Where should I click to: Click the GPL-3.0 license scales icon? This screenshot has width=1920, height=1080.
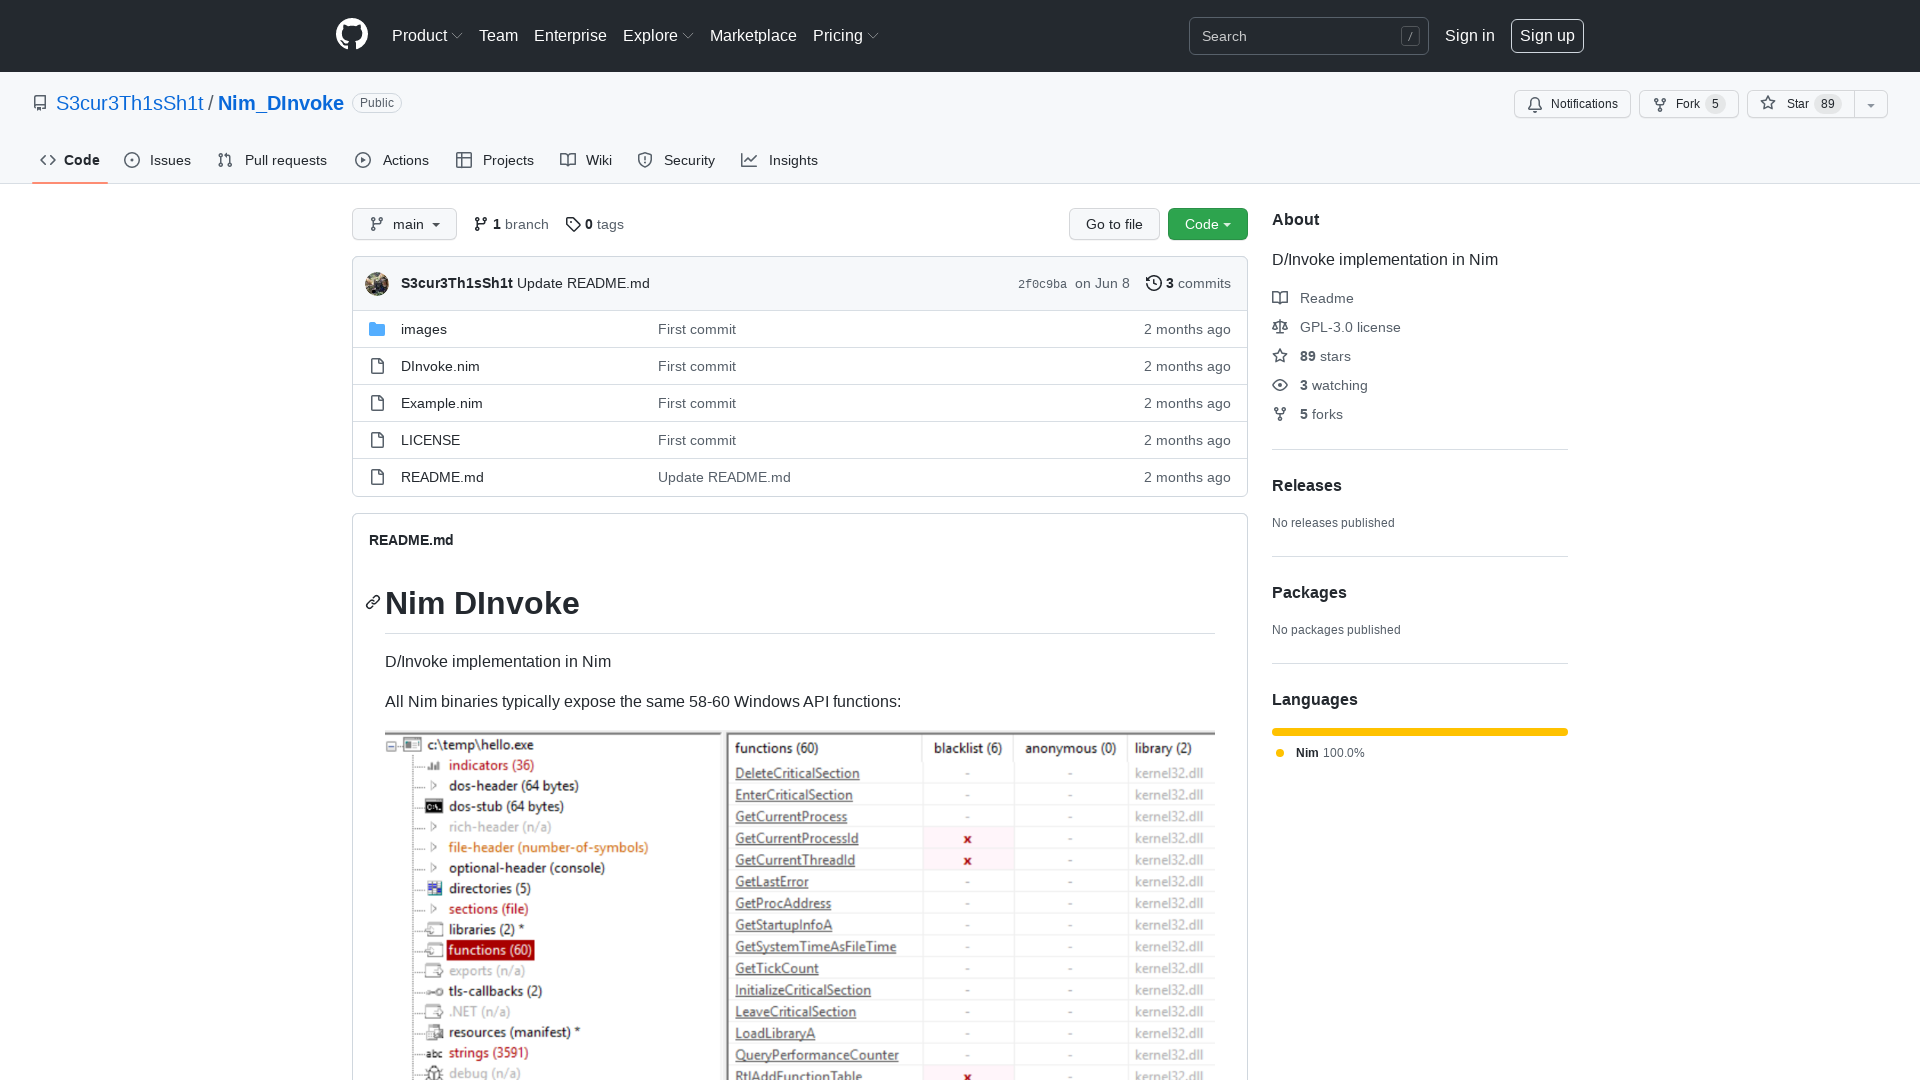(1280, 327)
